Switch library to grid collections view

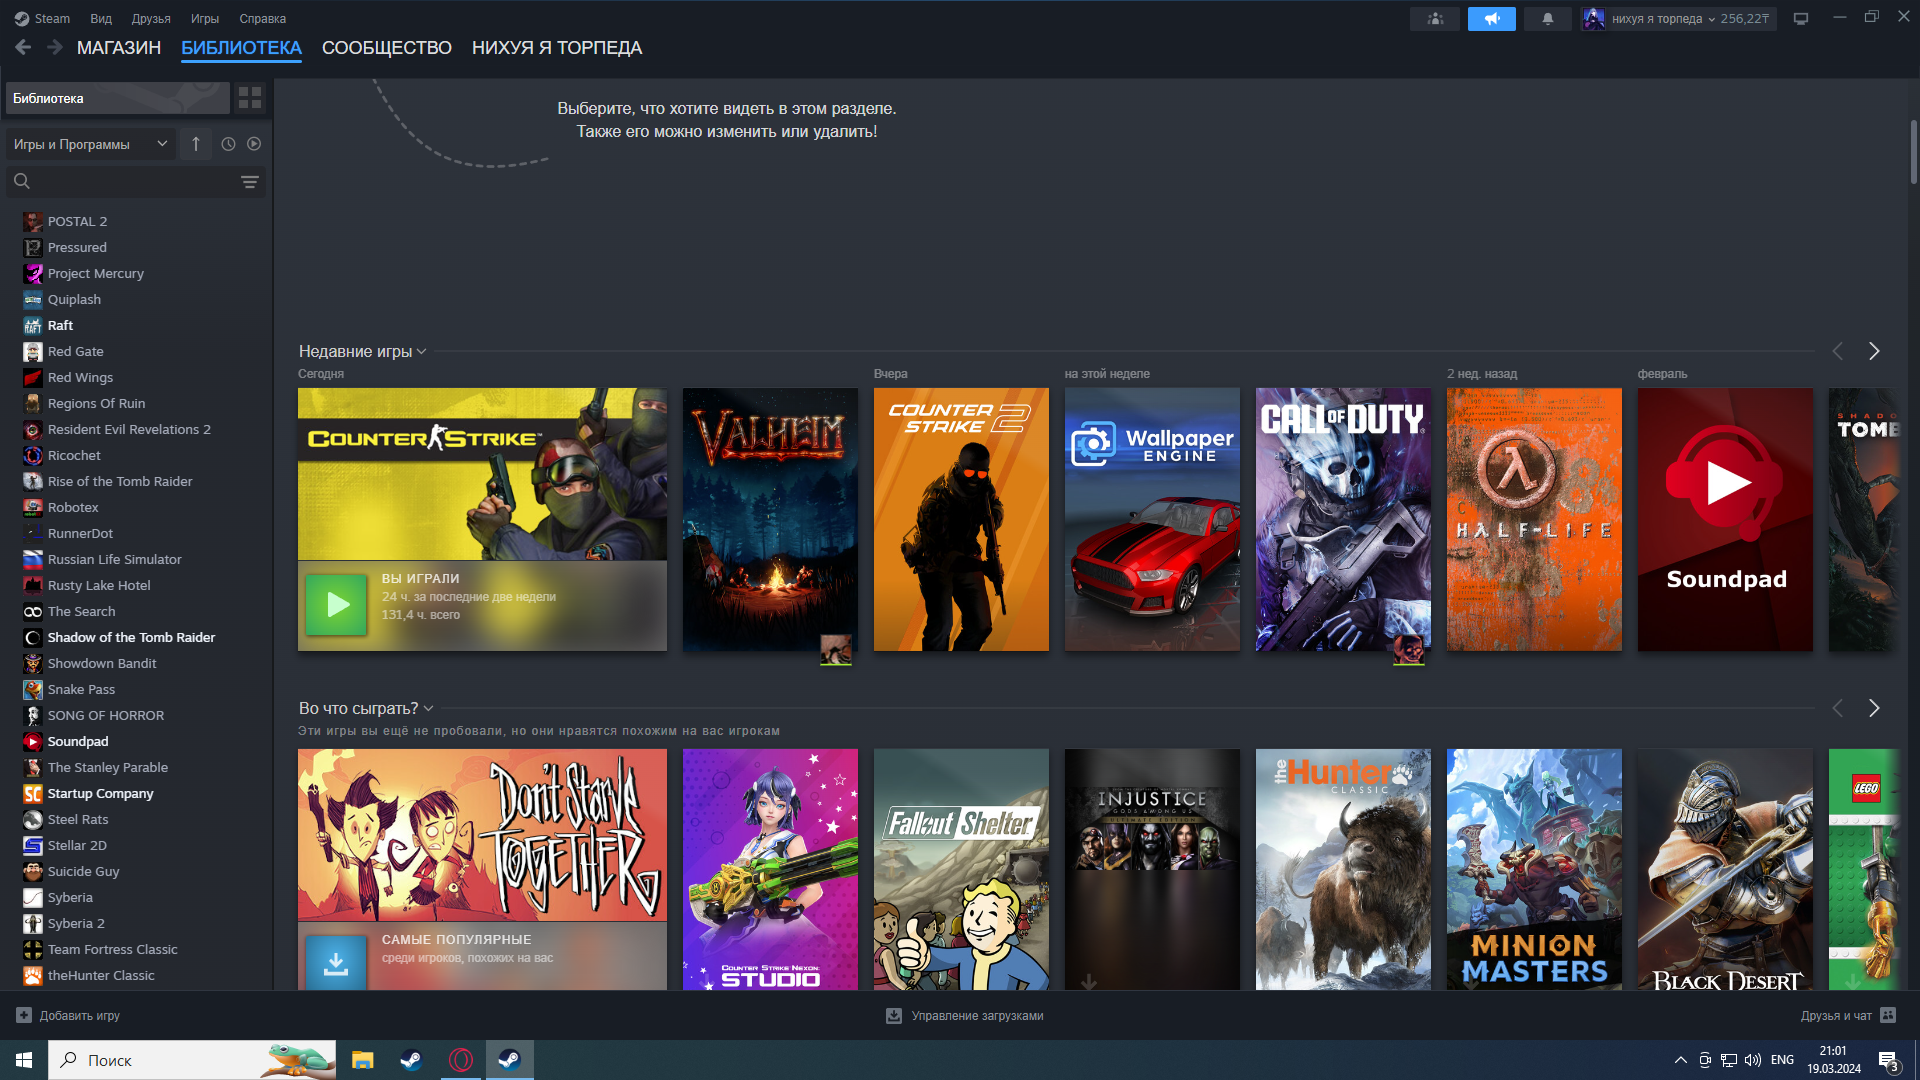tap(250, 98)
